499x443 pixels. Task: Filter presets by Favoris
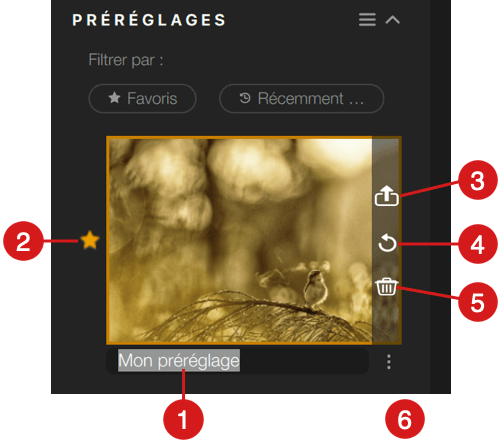(x=142, y=98)
